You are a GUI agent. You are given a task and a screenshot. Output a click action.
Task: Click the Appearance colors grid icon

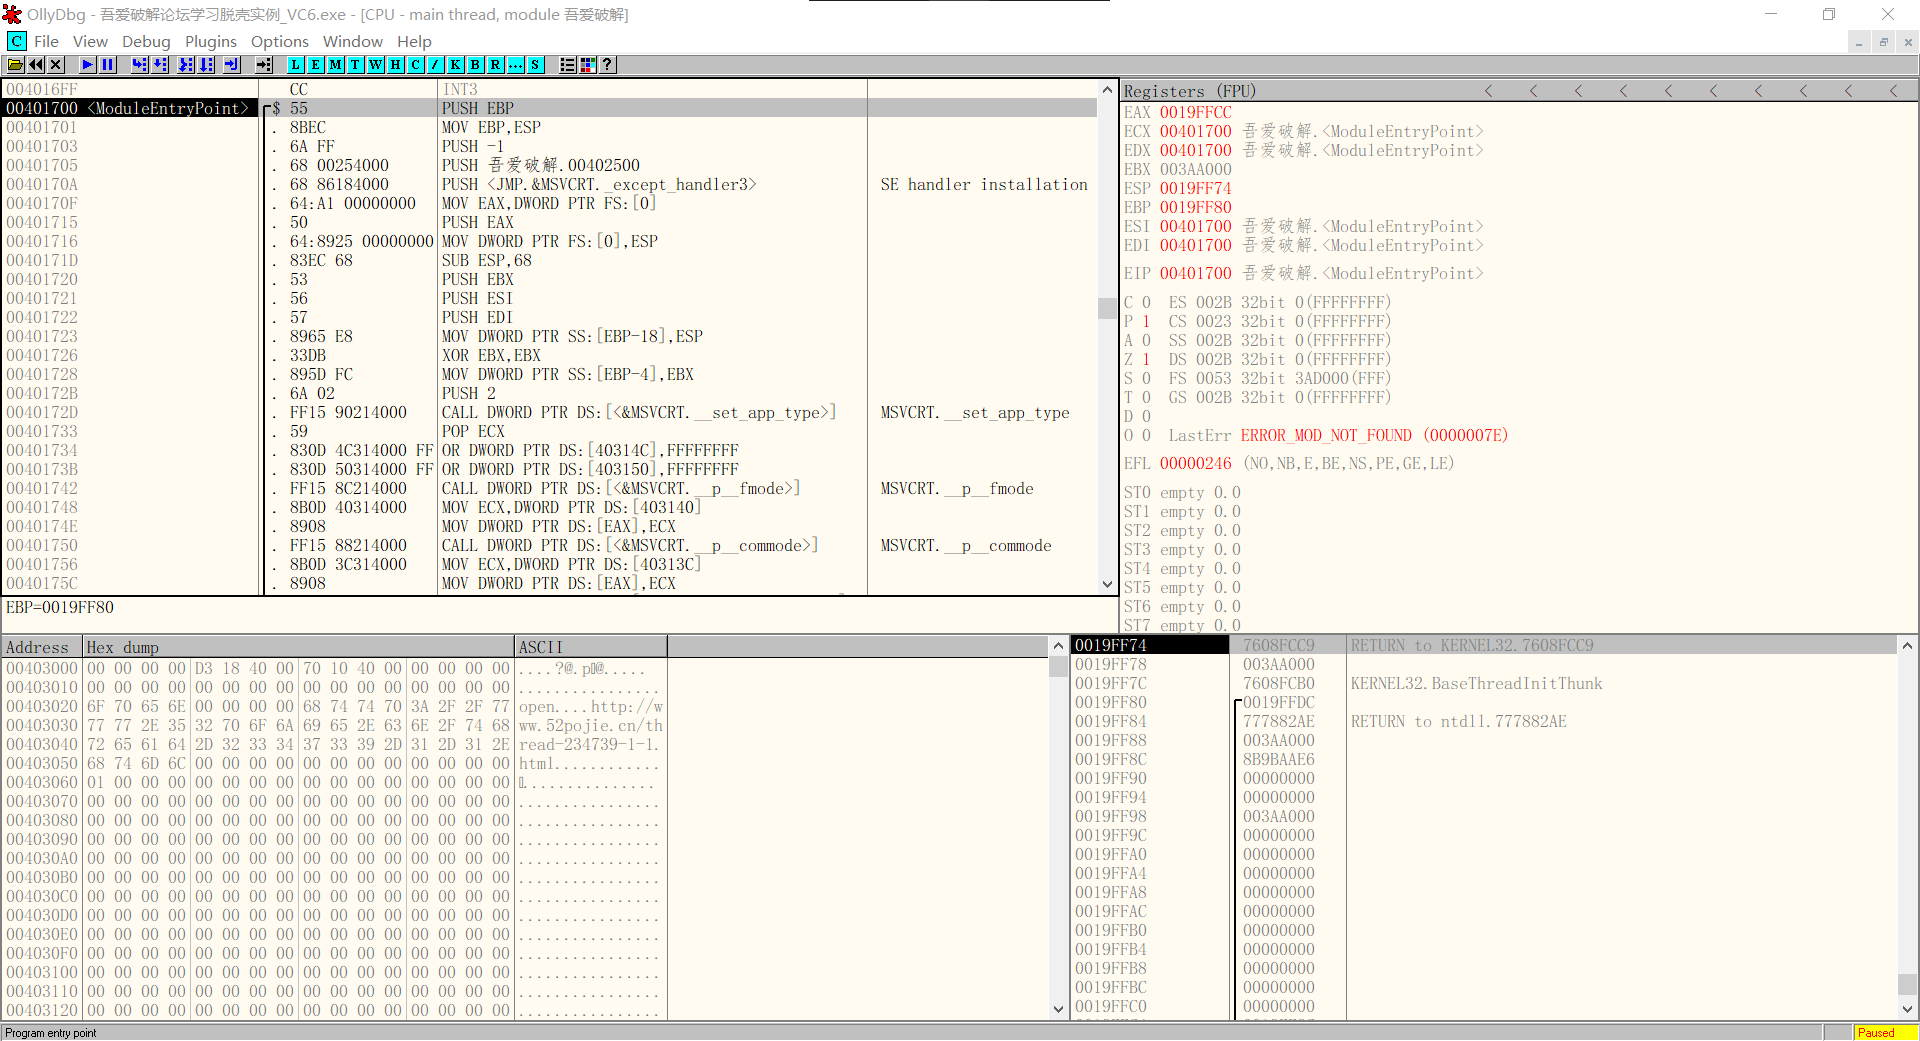[588, 65]
